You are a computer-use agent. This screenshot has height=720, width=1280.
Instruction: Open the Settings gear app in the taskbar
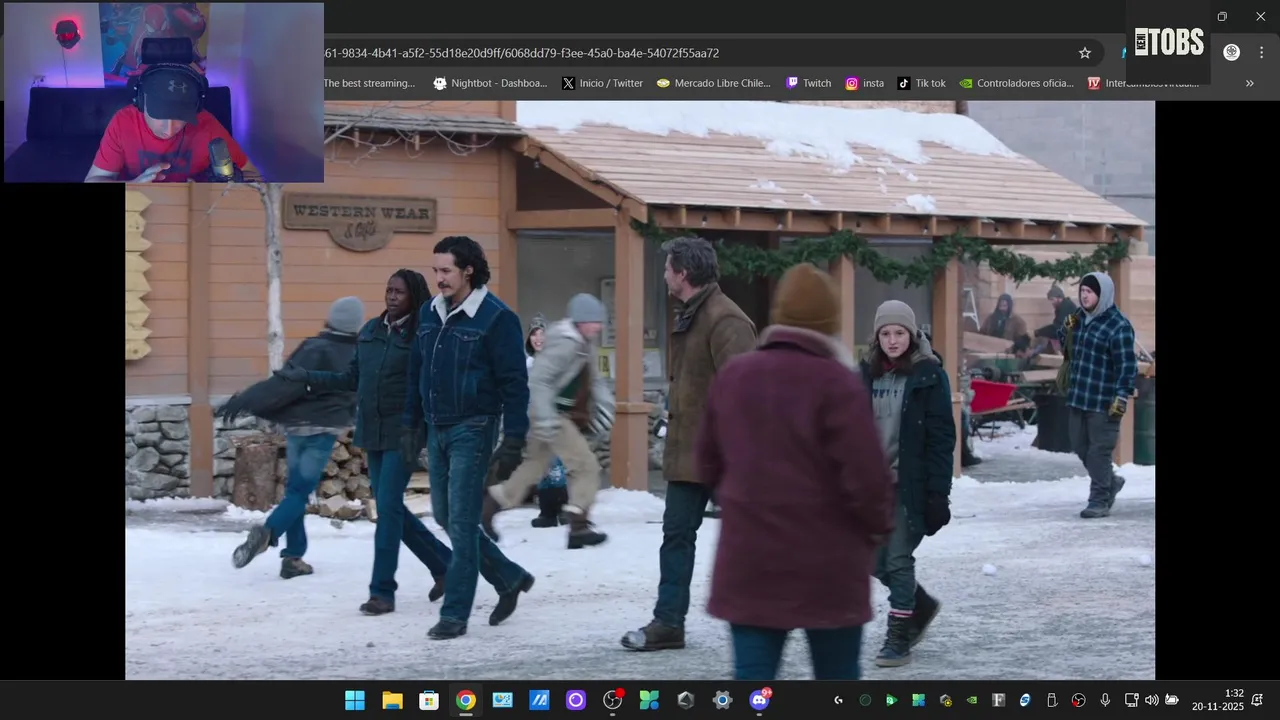click(x=723, y=700)
